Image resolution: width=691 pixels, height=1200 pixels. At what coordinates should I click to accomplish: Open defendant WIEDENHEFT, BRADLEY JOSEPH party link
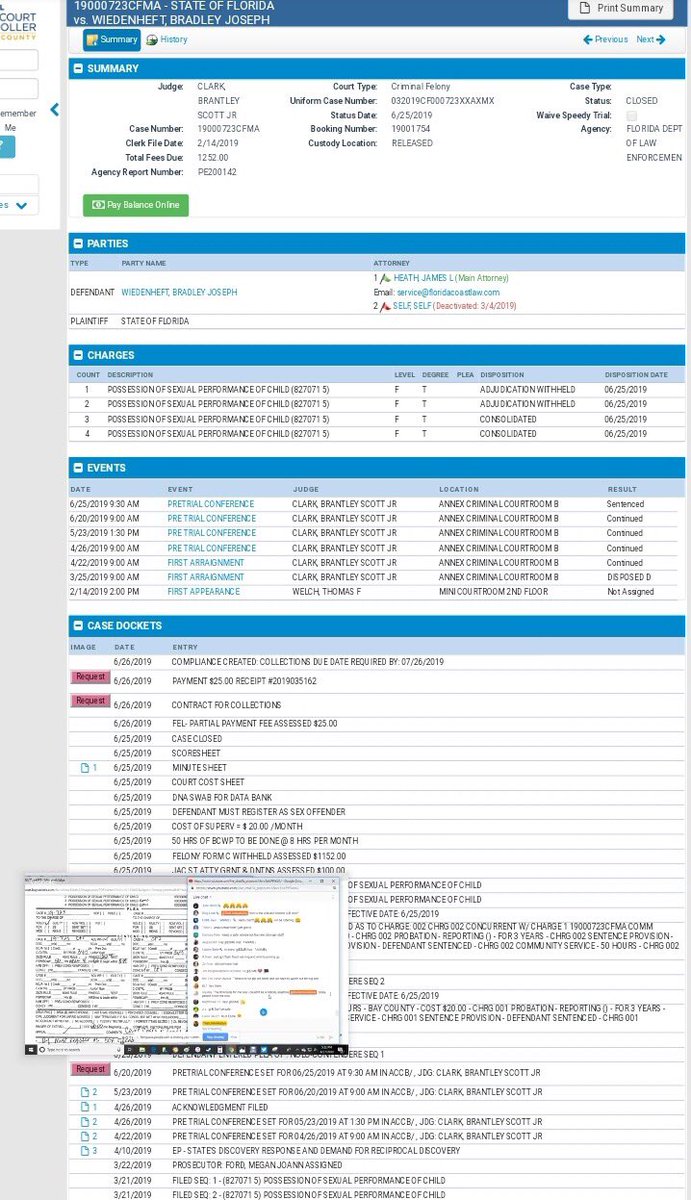179,292
